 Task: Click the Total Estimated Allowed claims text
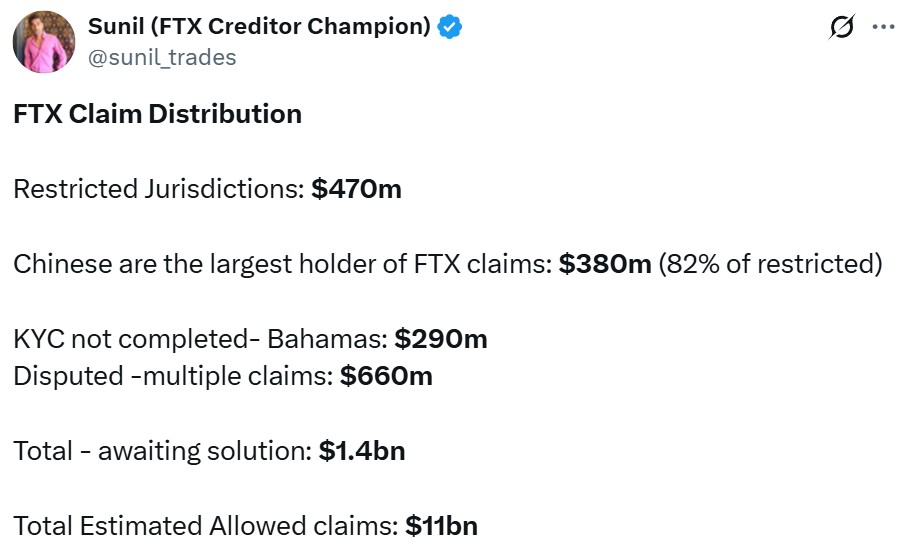(205, 526)
